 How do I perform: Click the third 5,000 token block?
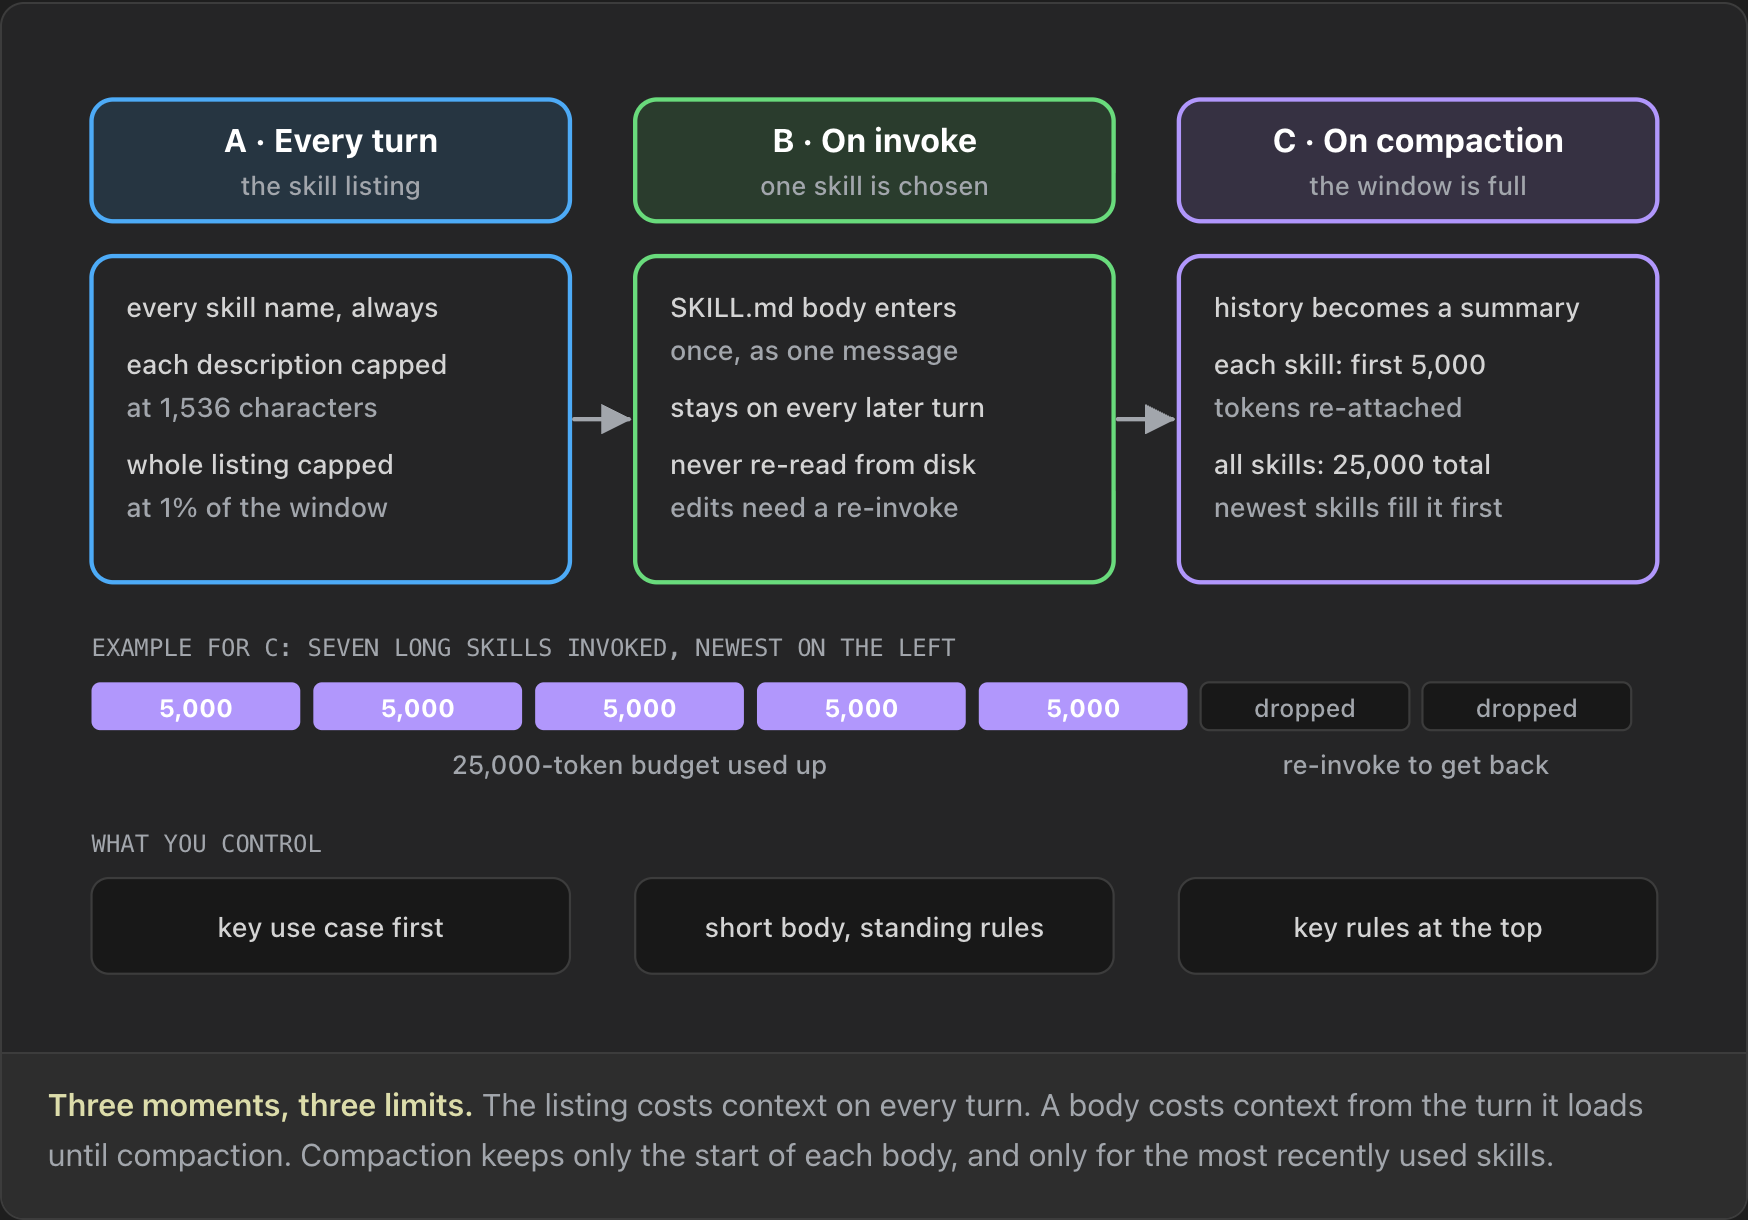pos(640,707)
